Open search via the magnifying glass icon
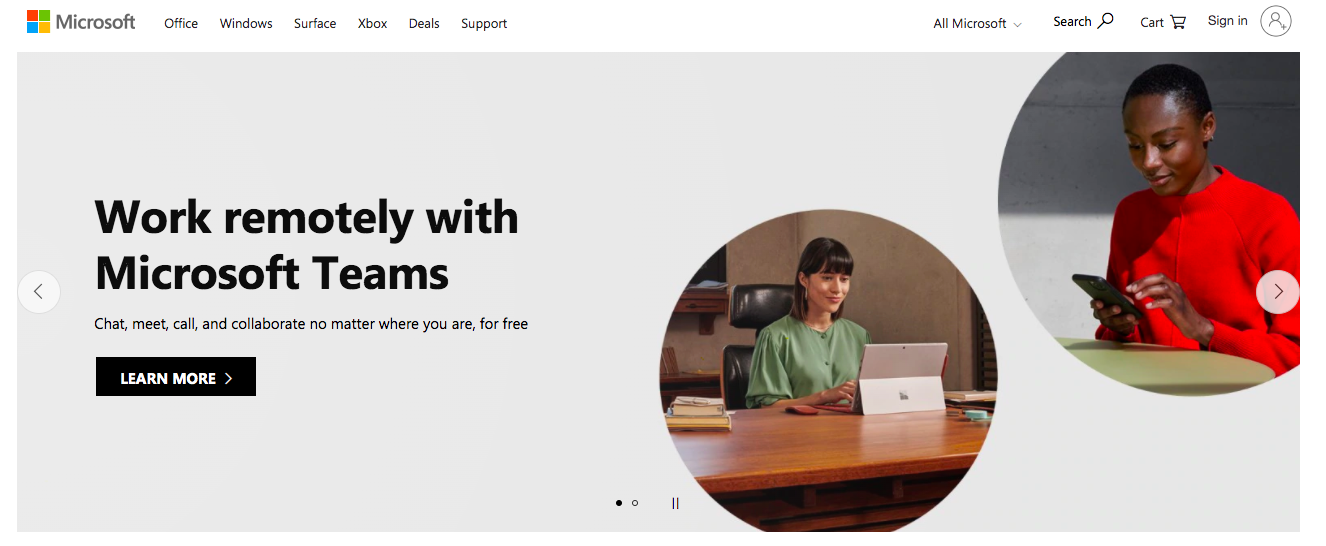 pos(1105,21)
